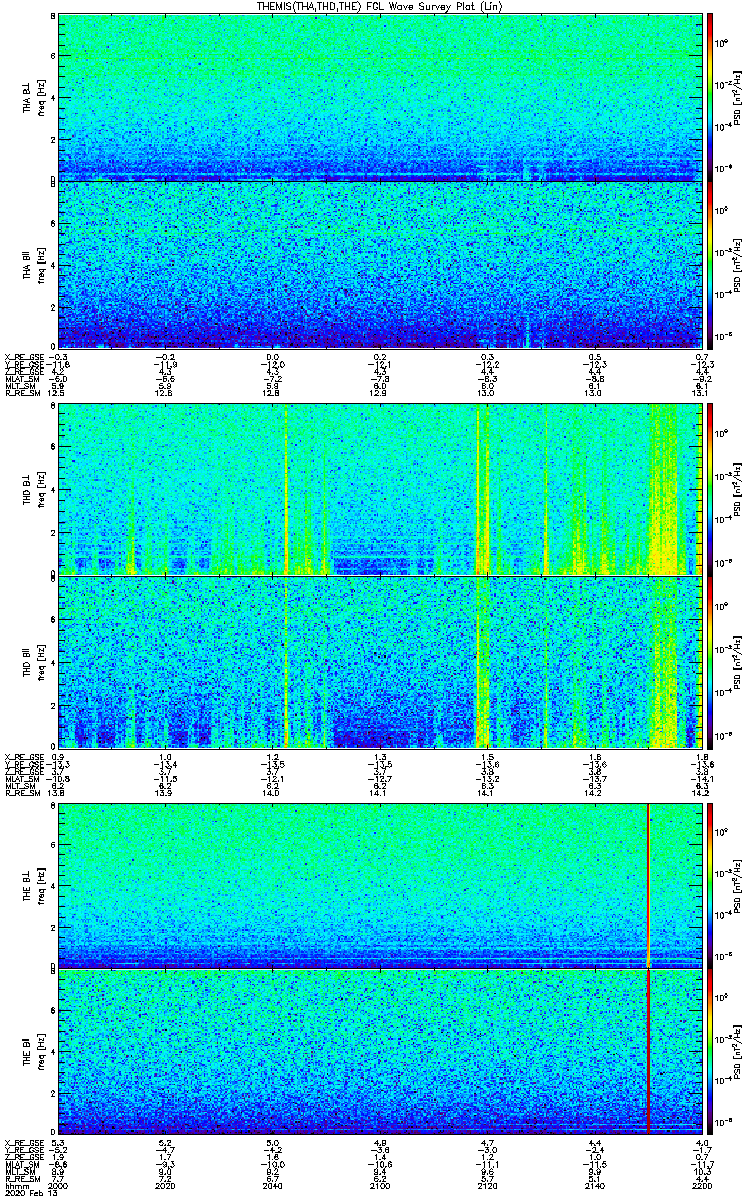Click the THD B-perpendicular spectrogram panel
This screenshot has height=1200, width=750.
(x=378, y=489)
